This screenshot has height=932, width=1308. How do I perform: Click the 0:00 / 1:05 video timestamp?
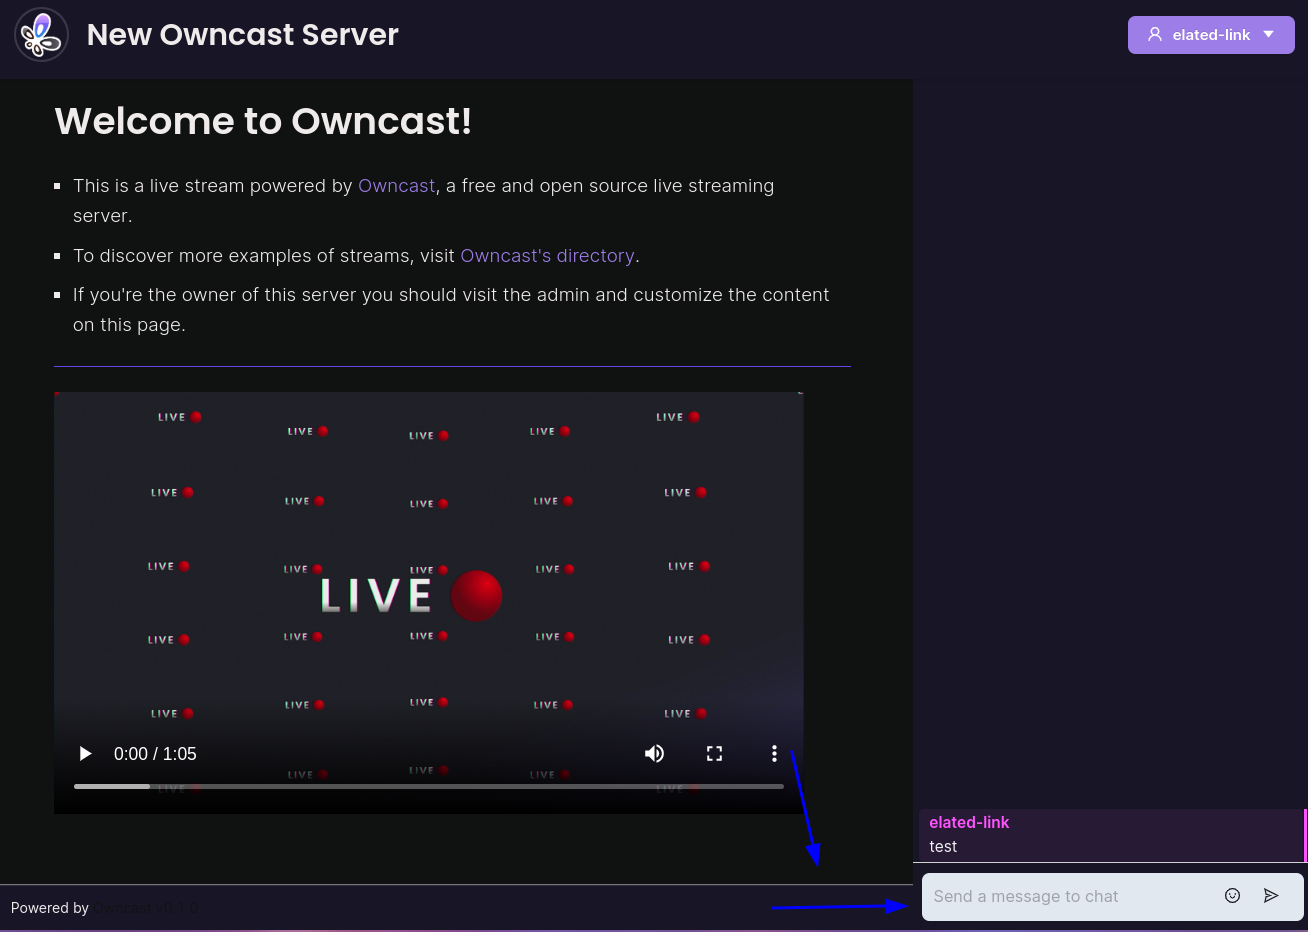[155, 753]
